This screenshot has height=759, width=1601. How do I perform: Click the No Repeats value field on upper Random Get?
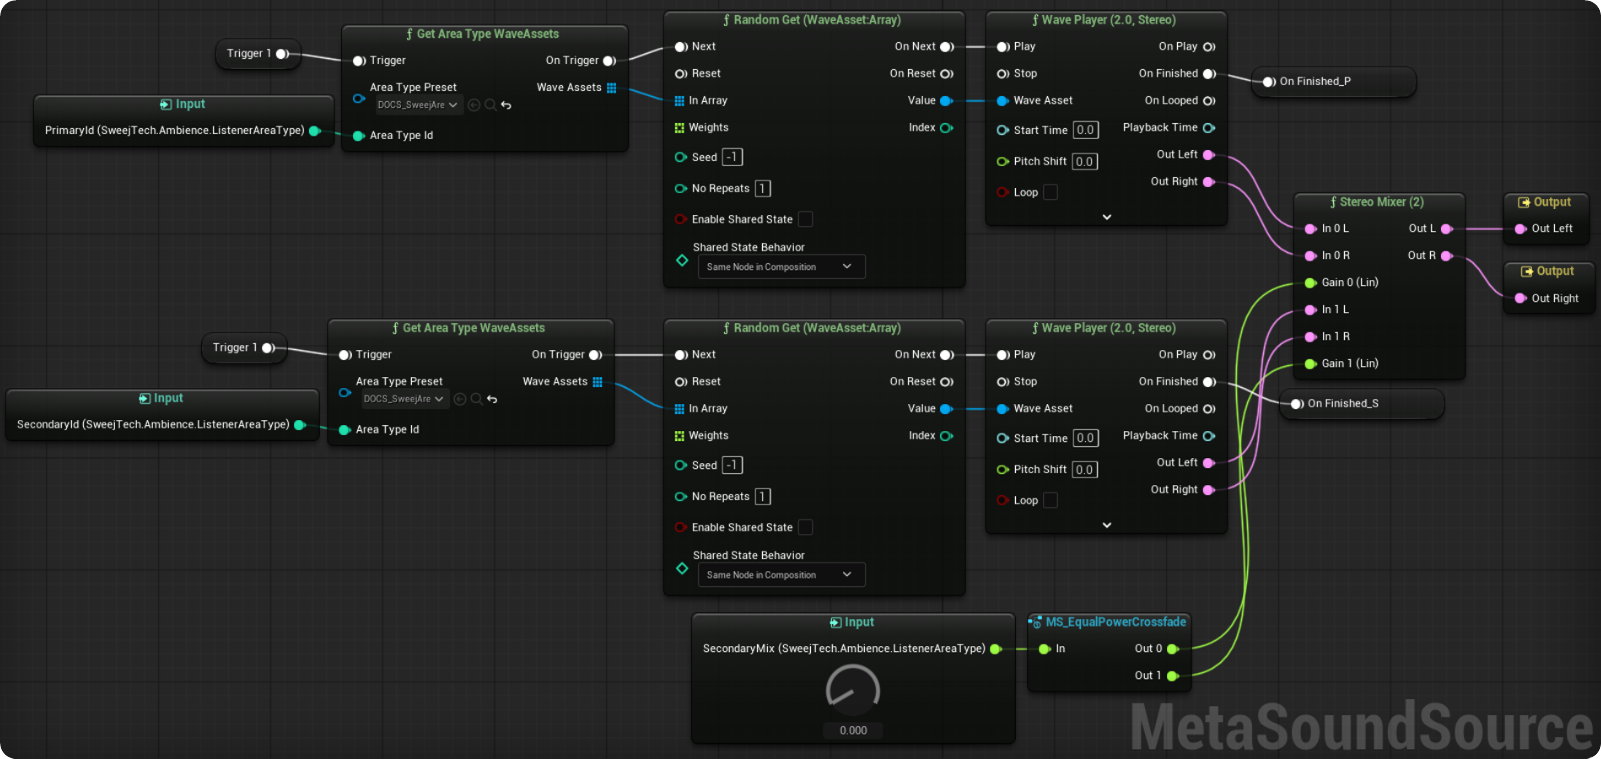click(x=763, y=188)
